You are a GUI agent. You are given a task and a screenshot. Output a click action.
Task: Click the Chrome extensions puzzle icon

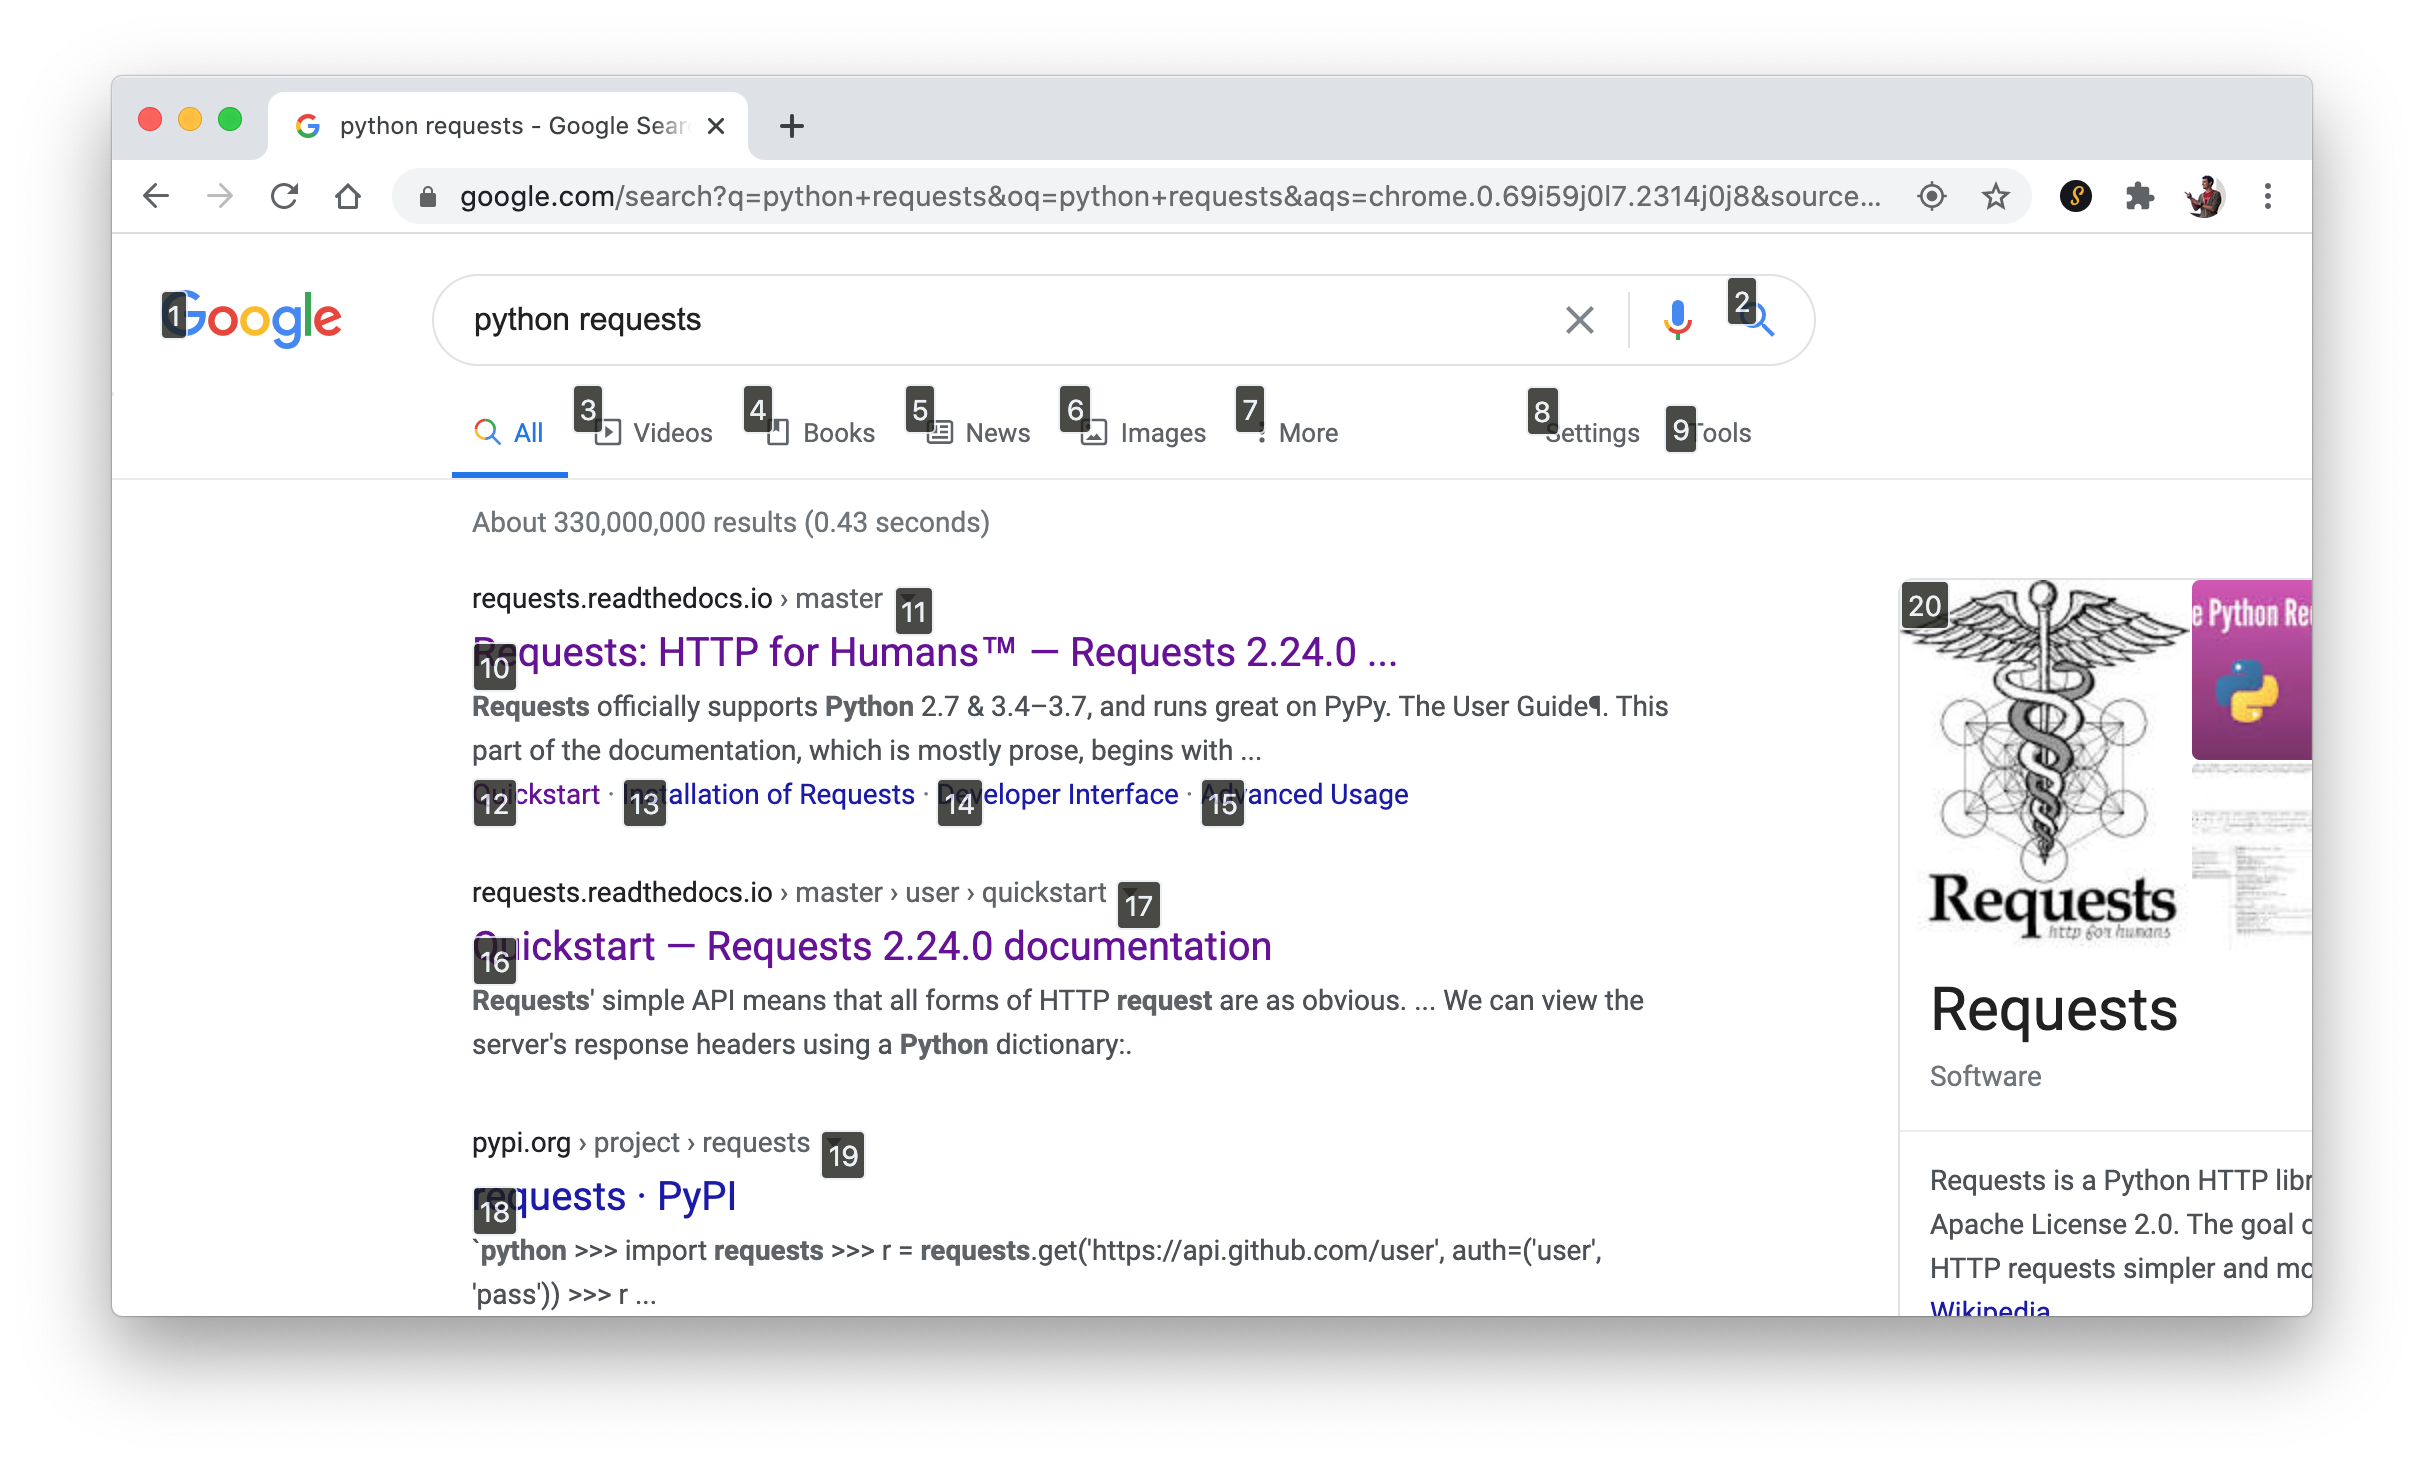(x=2135, y=192)
